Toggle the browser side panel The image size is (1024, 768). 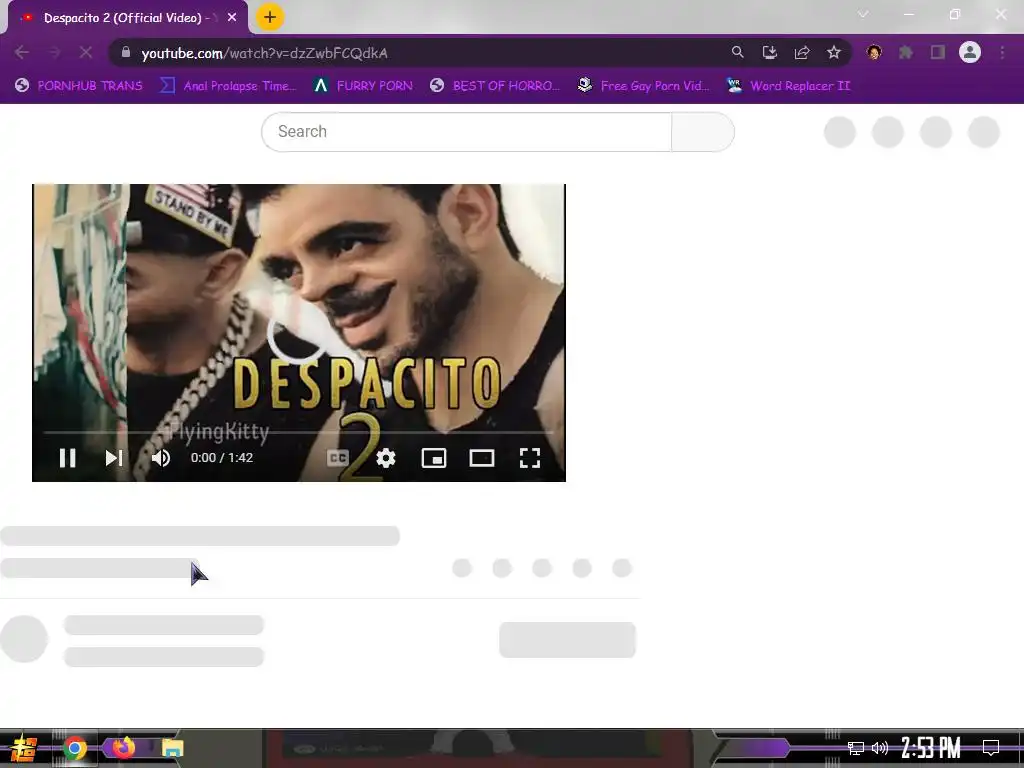pos(938,52)
